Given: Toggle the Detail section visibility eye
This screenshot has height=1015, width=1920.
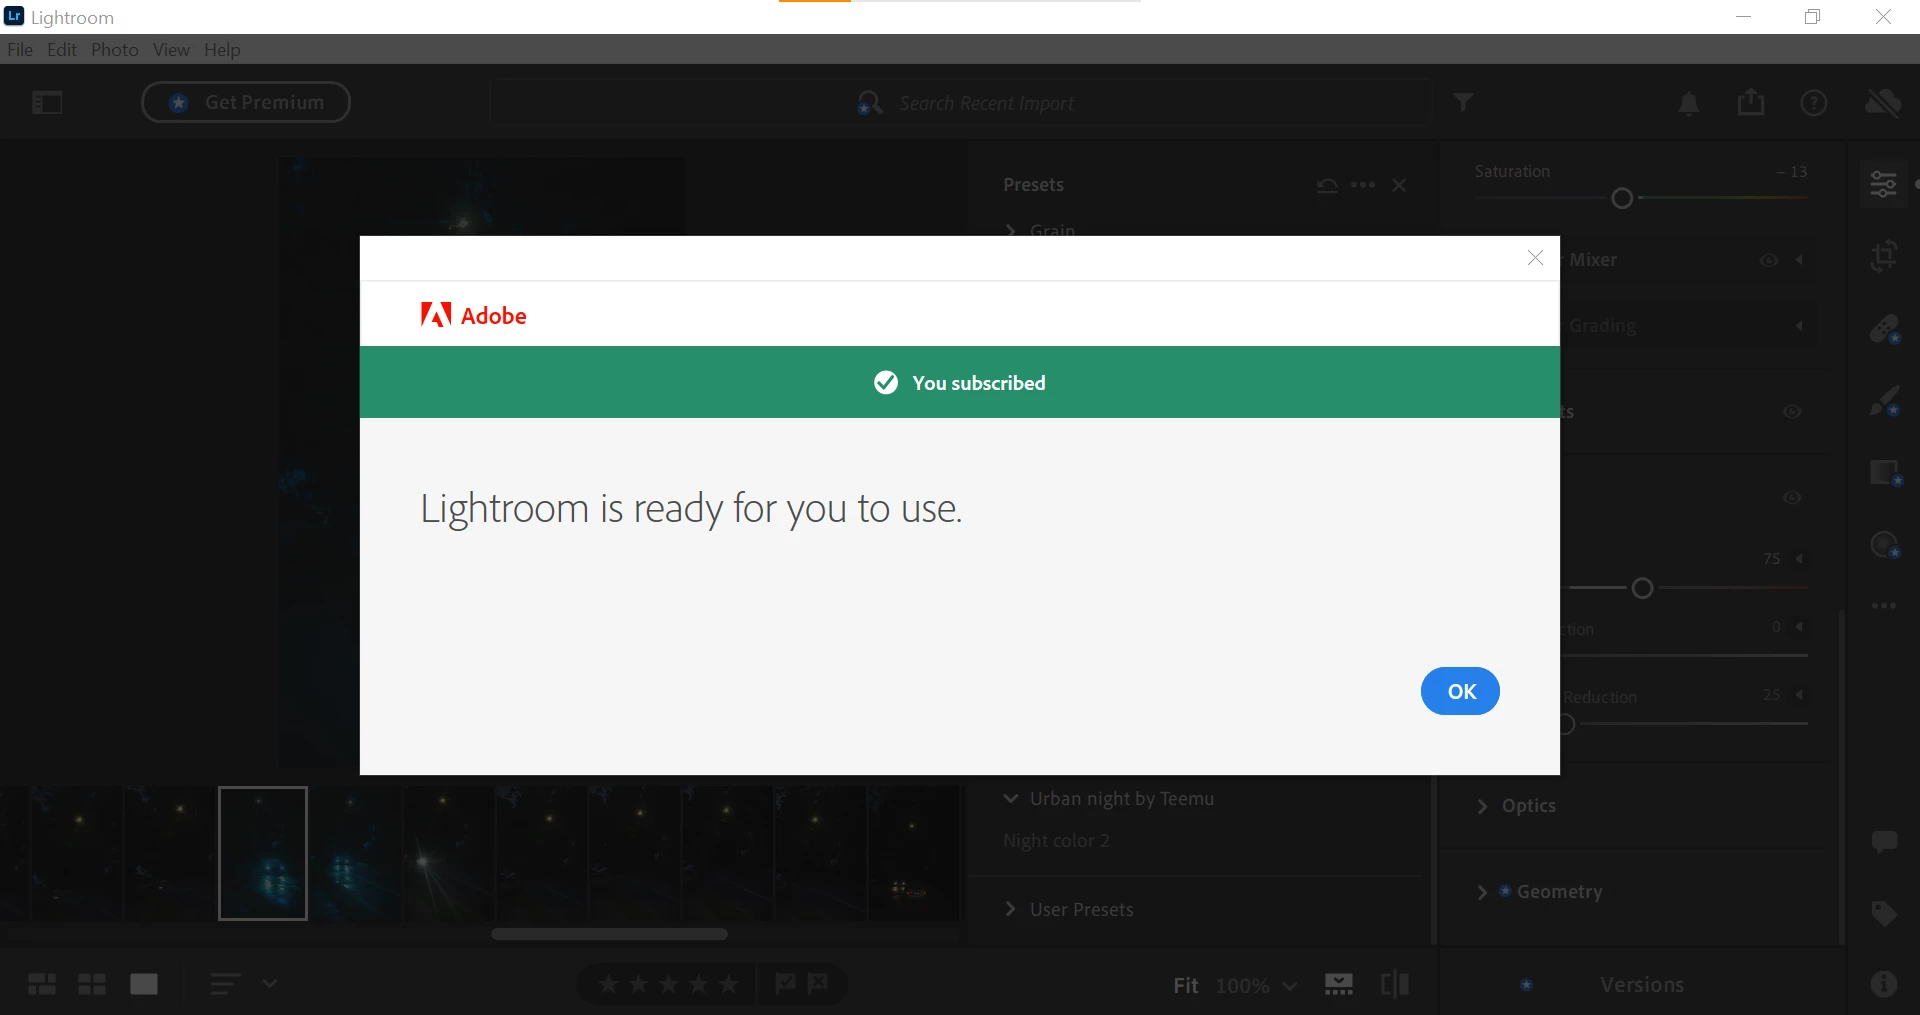Looking at the screenshot, I should pos(1792,497).
